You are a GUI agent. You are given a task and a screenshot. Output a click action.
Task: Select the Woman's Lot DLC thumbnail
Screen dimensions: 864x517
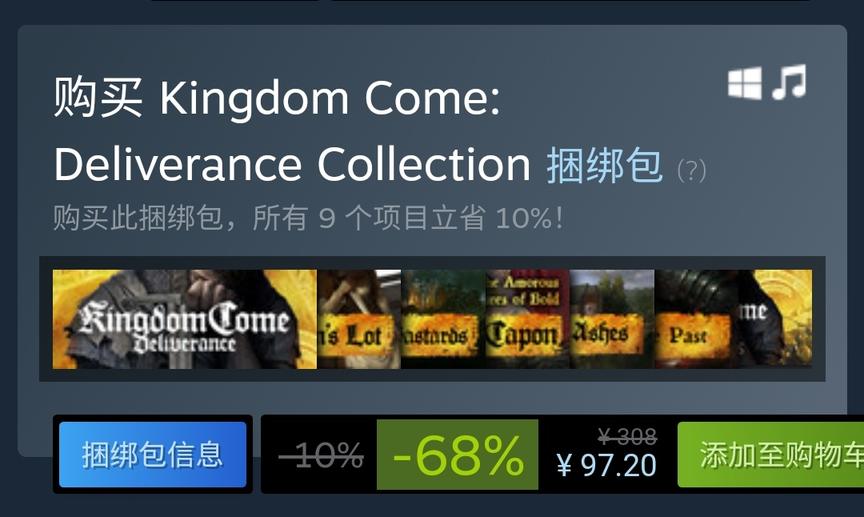(x=359, y=319)
